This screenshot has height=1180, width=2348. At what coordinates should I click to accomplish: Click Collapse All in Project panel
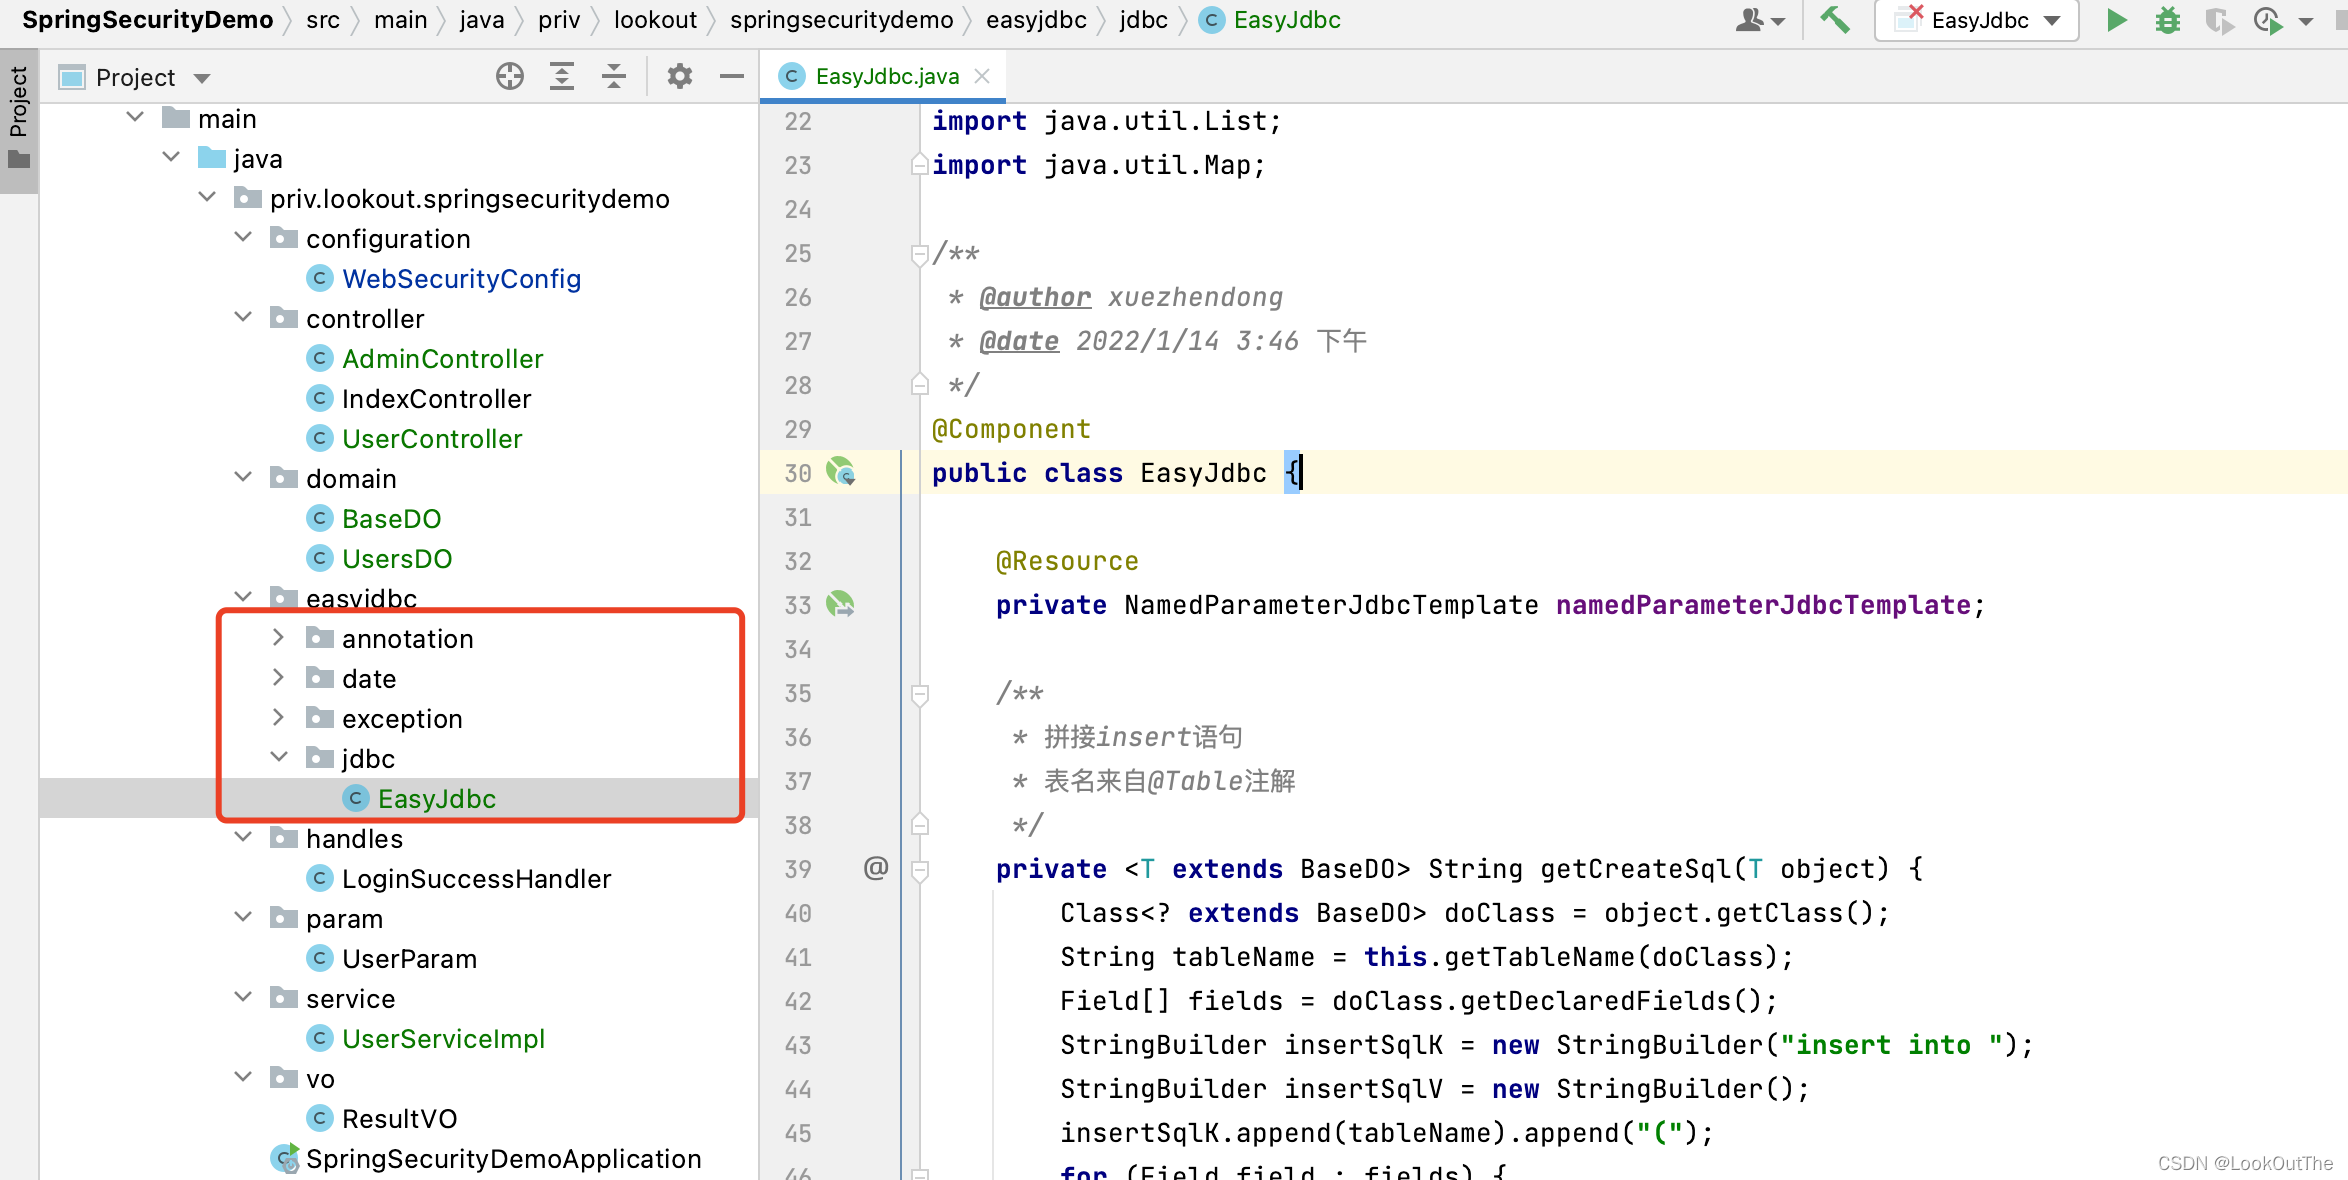(x=614, y=77)
